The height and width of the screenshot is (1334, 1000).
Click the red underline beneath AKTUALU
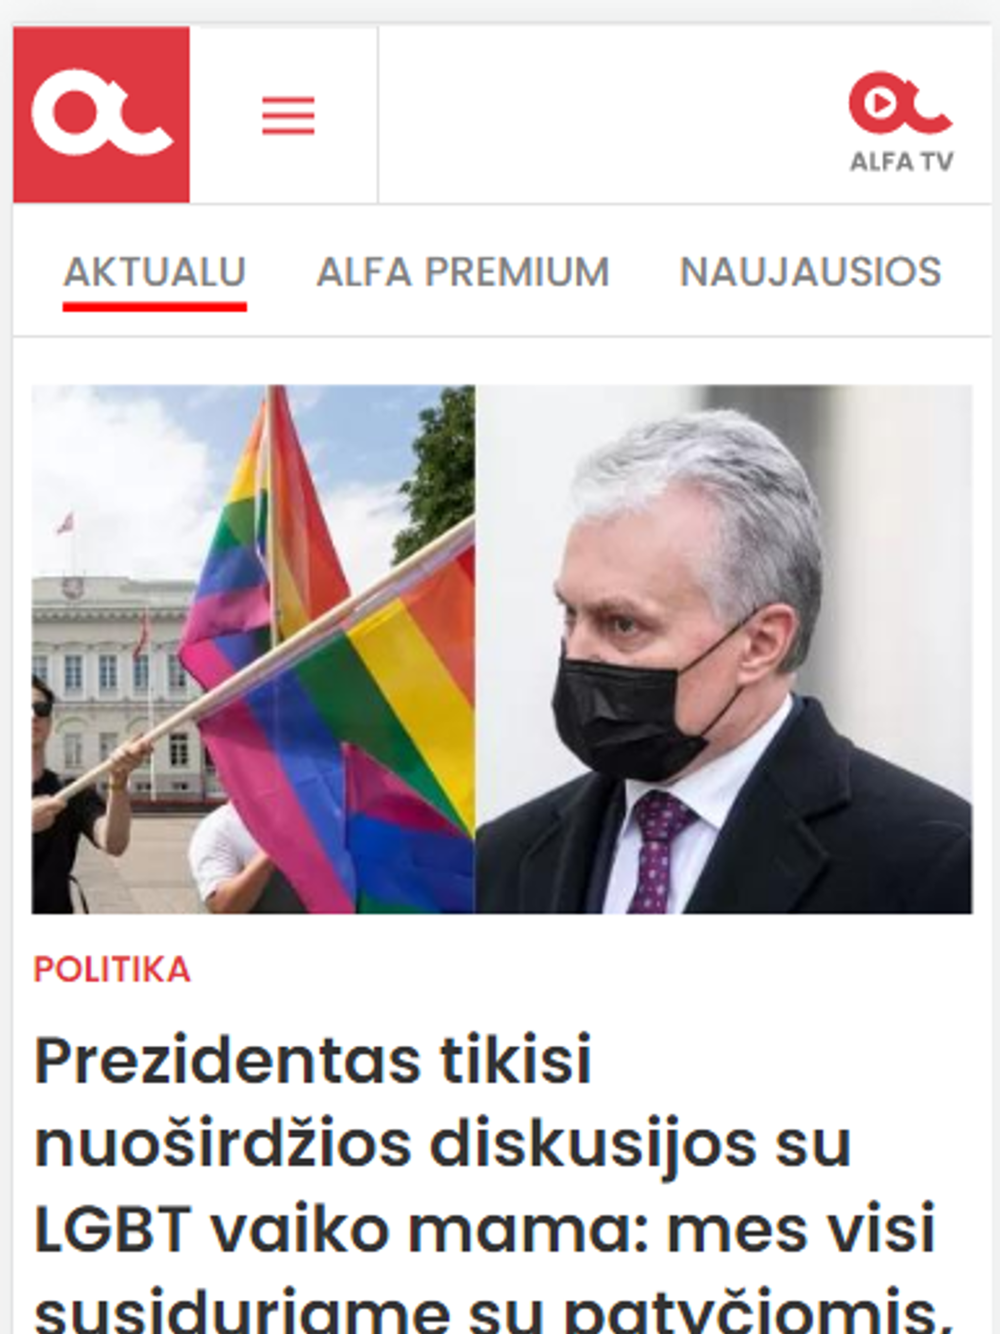click(155, 307)
